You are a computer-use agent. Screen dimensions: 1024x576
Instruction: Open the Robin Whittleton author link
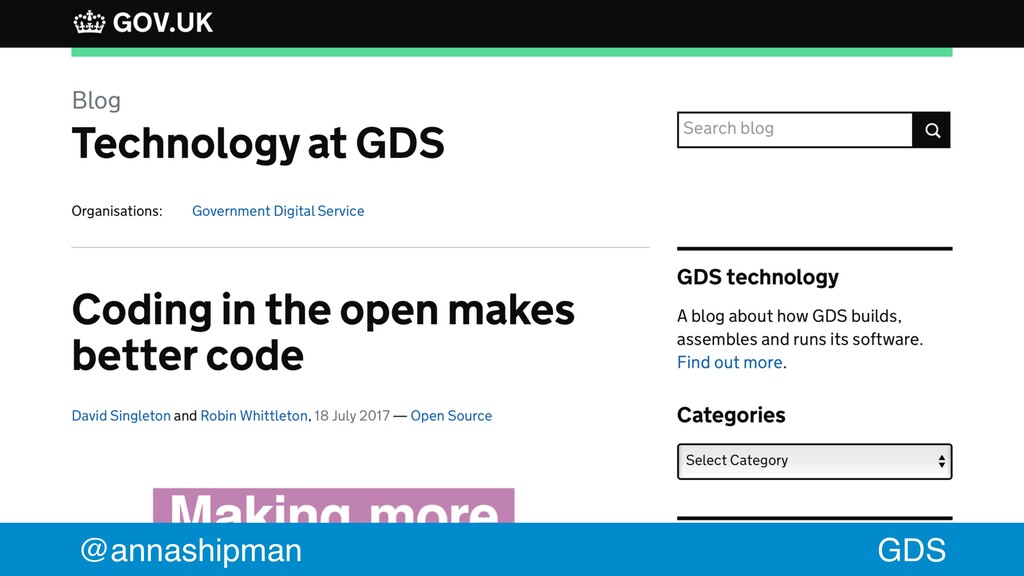(x=253, y=416)
